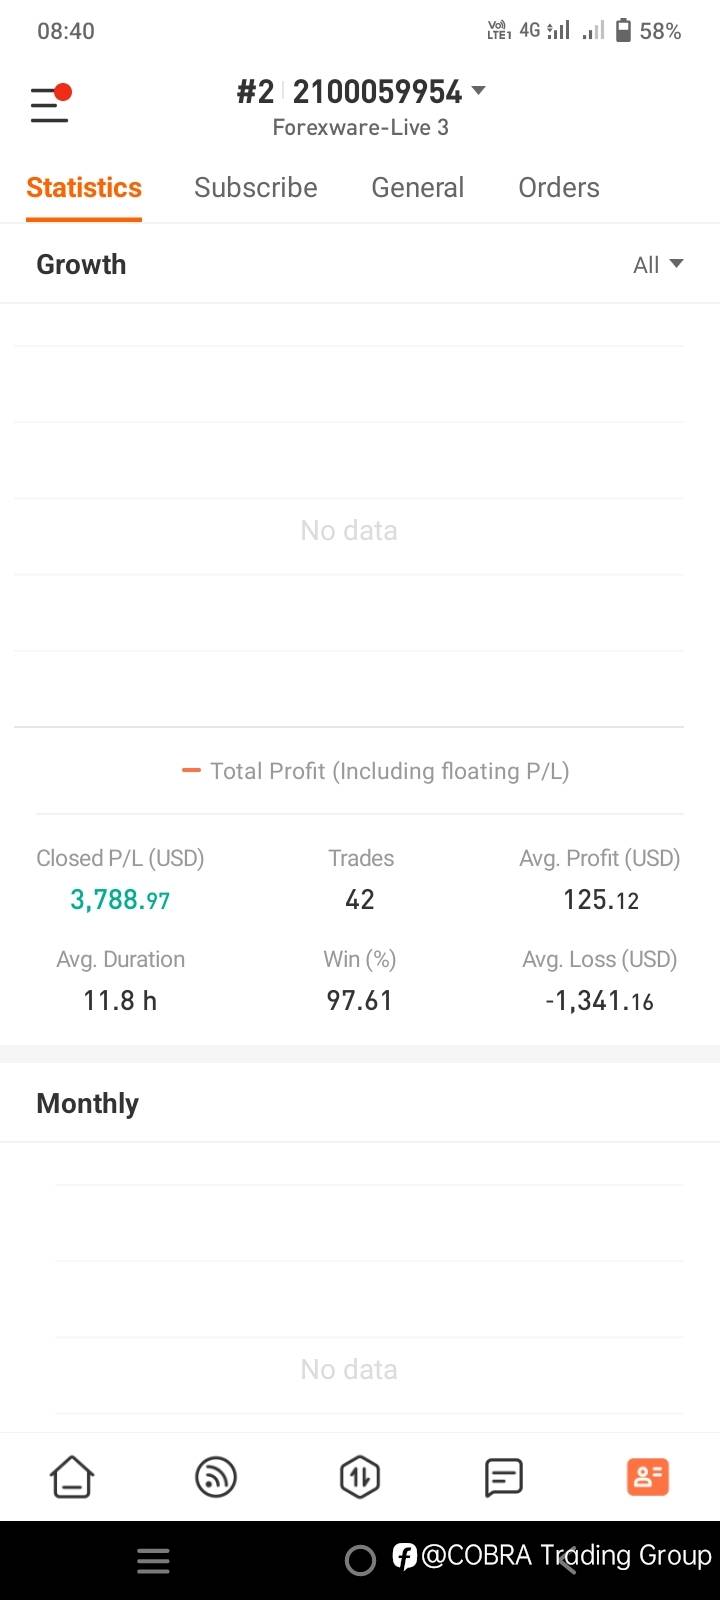Screen dimensions: 720x1600
Task: Toggle Total Profit legend in Growth chart
Action: point(376,771)
